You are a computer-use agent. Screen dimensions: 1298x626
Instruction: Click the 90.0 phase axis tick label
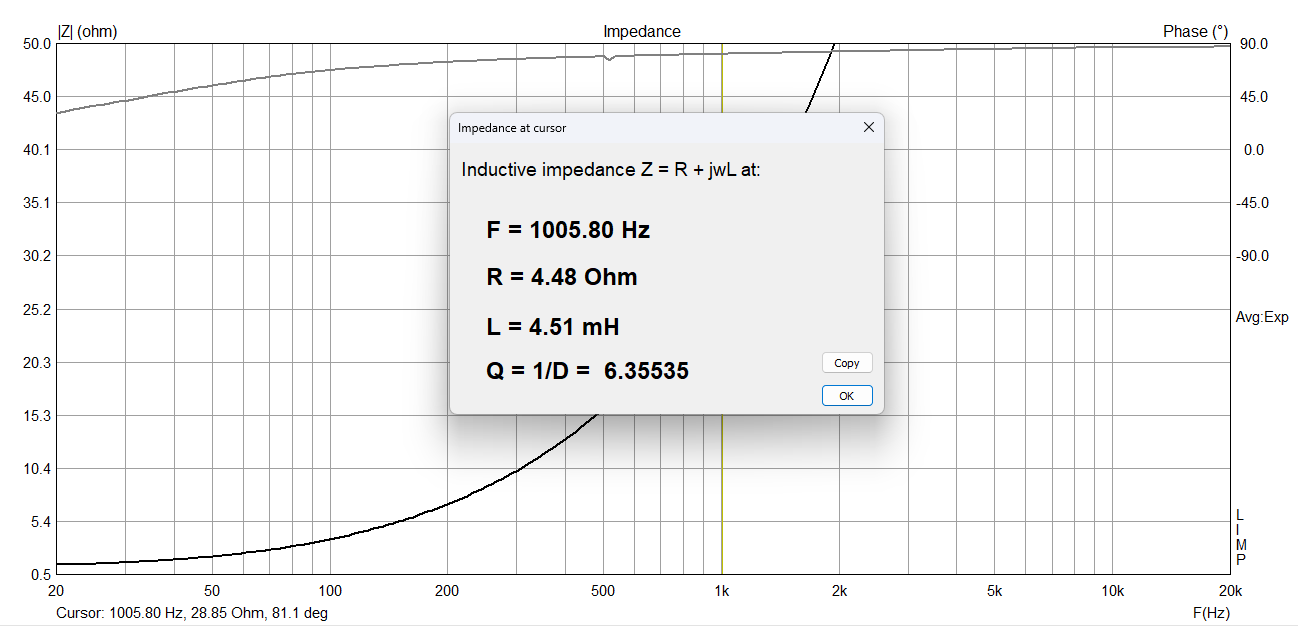(1254, 44)
